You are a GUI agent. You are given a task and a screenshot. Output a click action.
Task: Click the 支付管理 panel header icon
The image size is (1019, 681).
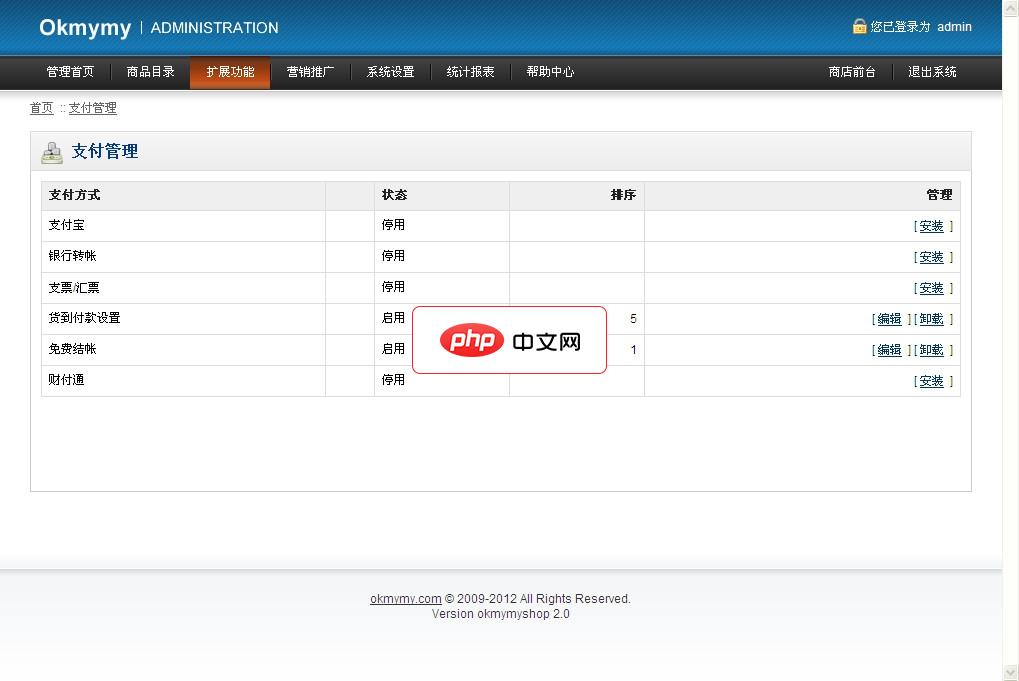tap(51, 152)
